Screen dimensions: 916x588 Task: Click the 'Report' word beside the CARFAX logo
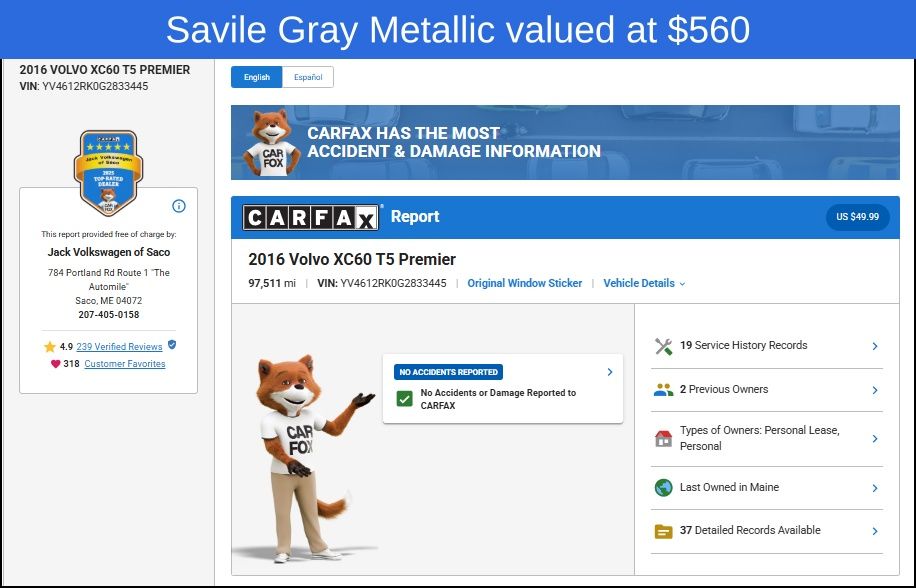coord(415,217)
